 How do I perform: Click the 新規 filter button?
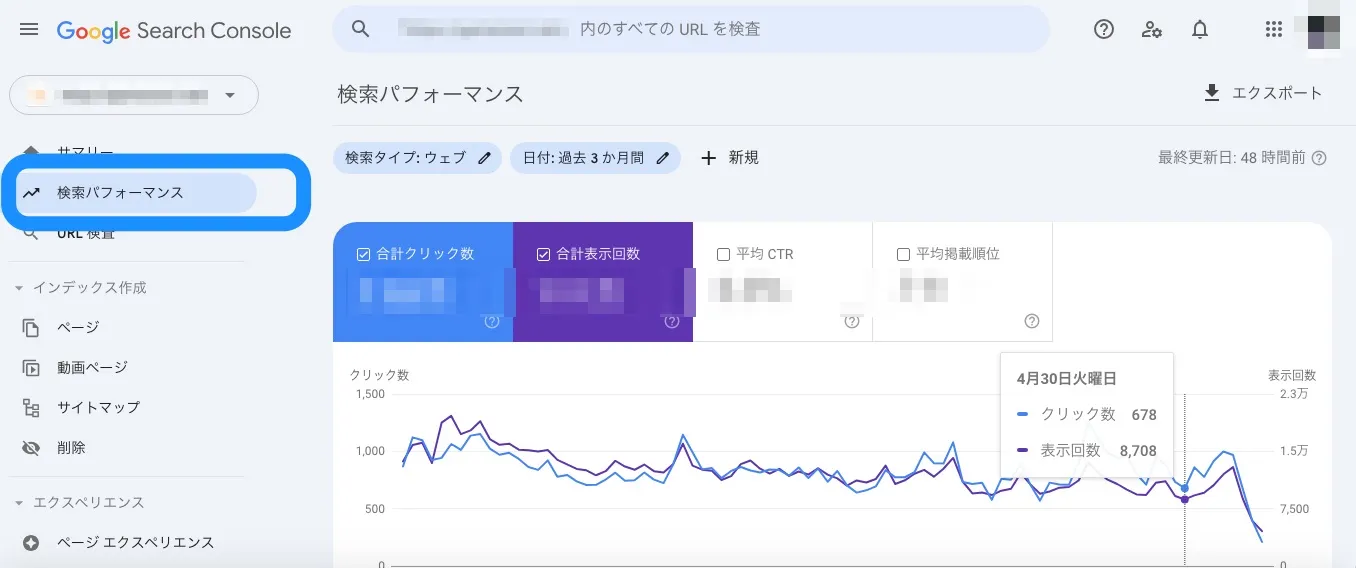pos(730,158)
